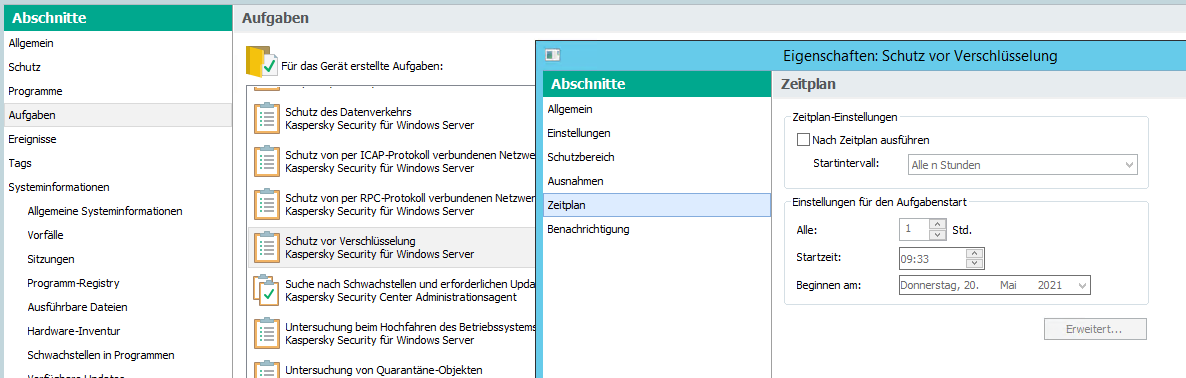Click the Quarantäne-Objekten task icon
The width and height of the screenshot is (1186, 378).
266,370
